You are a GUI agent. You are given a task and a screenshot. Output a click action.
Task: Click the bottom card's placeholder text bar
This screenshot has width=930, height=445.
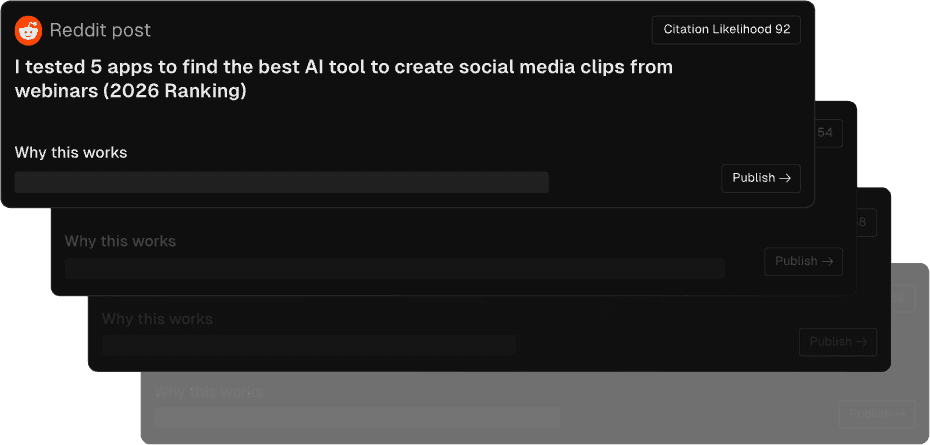click(x=356, y=417)
